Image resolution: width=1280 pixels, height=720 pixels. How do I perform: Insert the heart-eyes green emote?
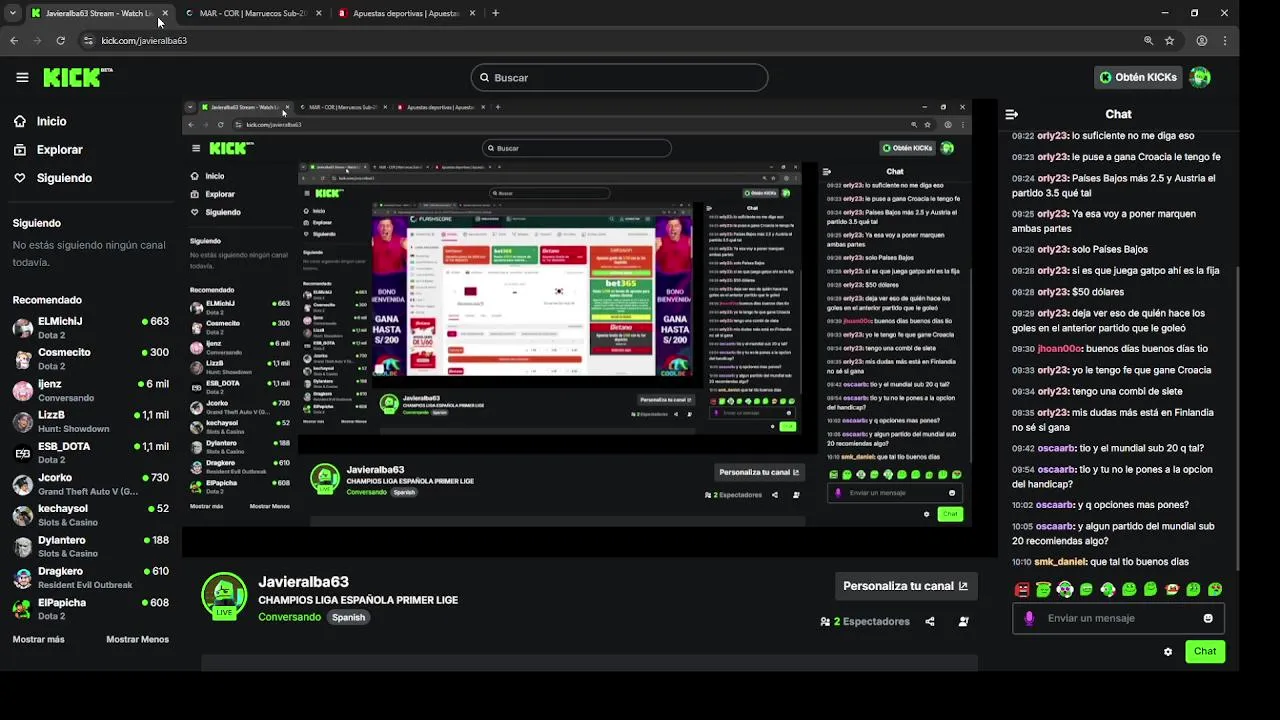tap(1215, 590)
